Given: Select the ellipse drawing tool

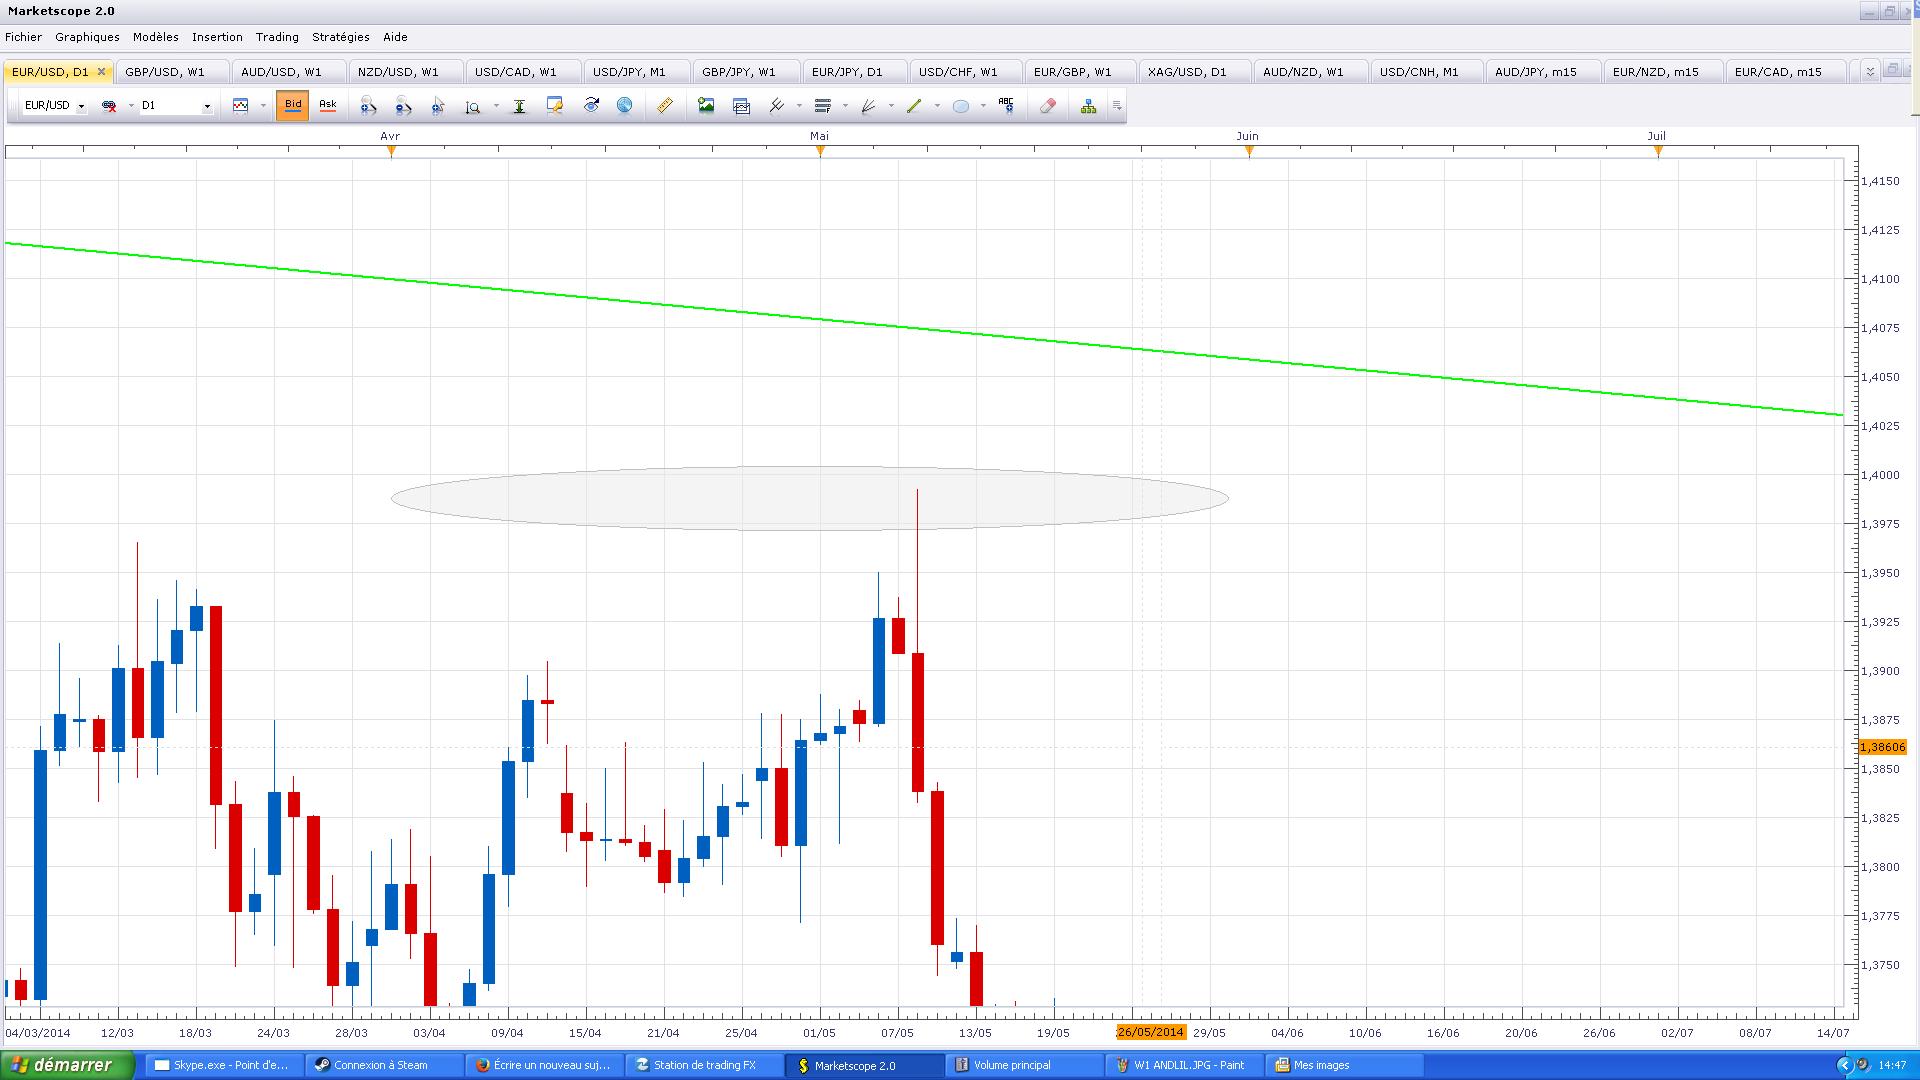Looking at the screenshot, I should [x=960, y=106].
